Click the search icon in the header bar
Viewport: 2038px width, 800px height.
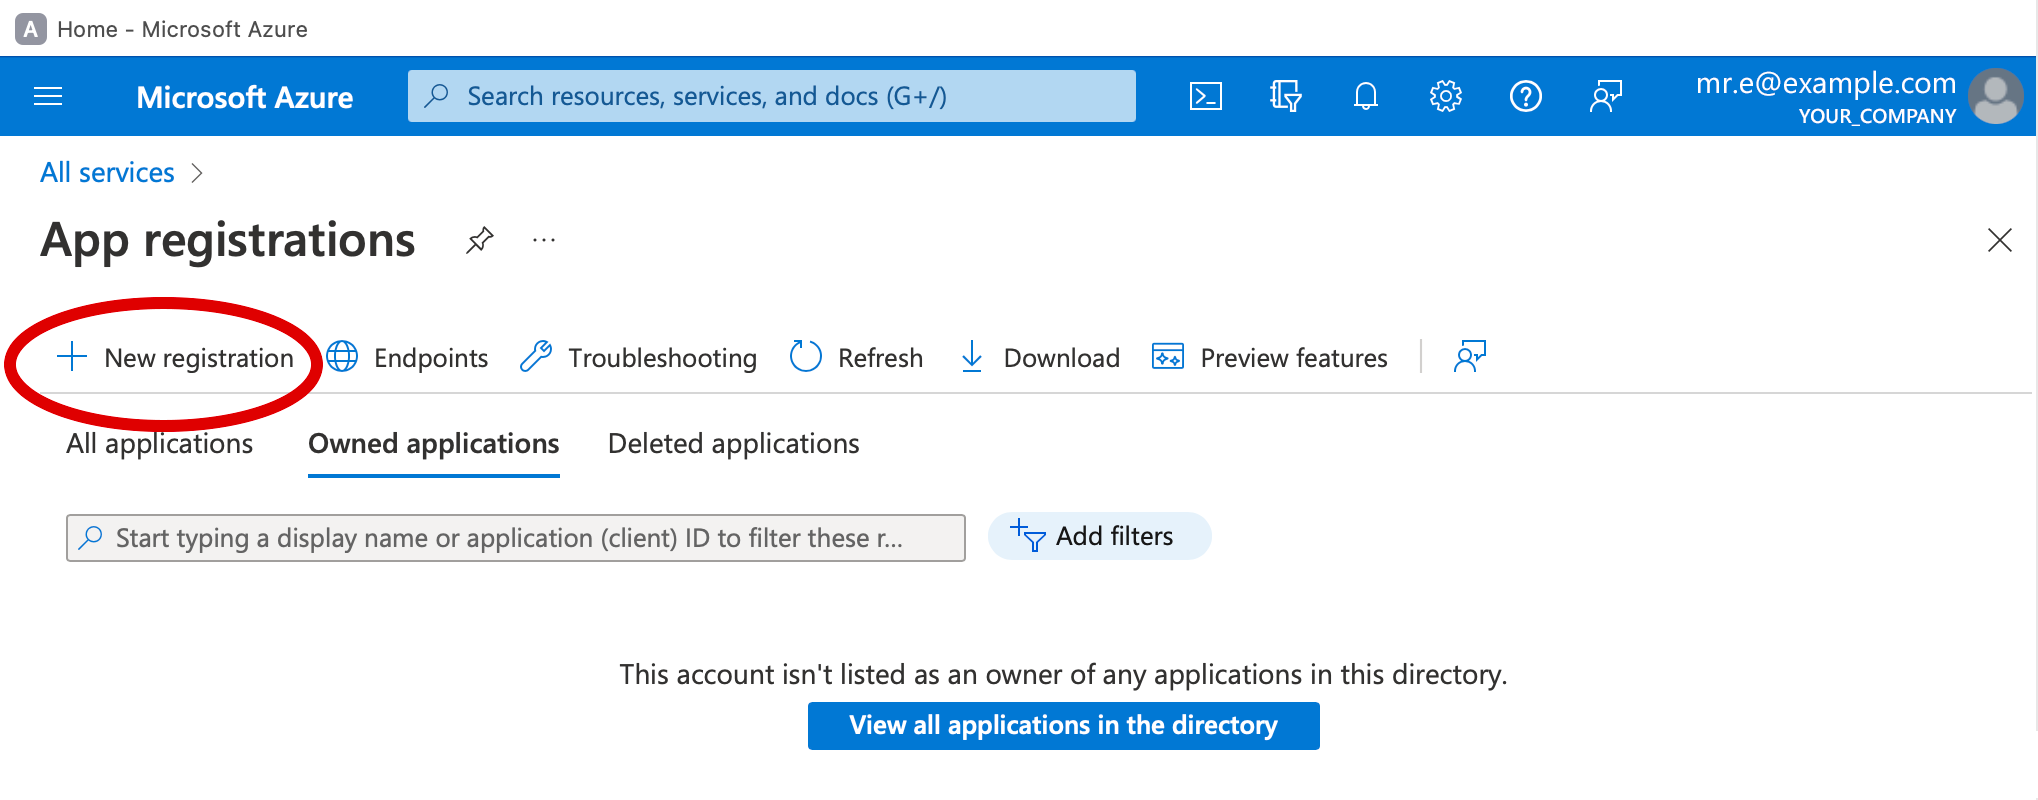436,96
